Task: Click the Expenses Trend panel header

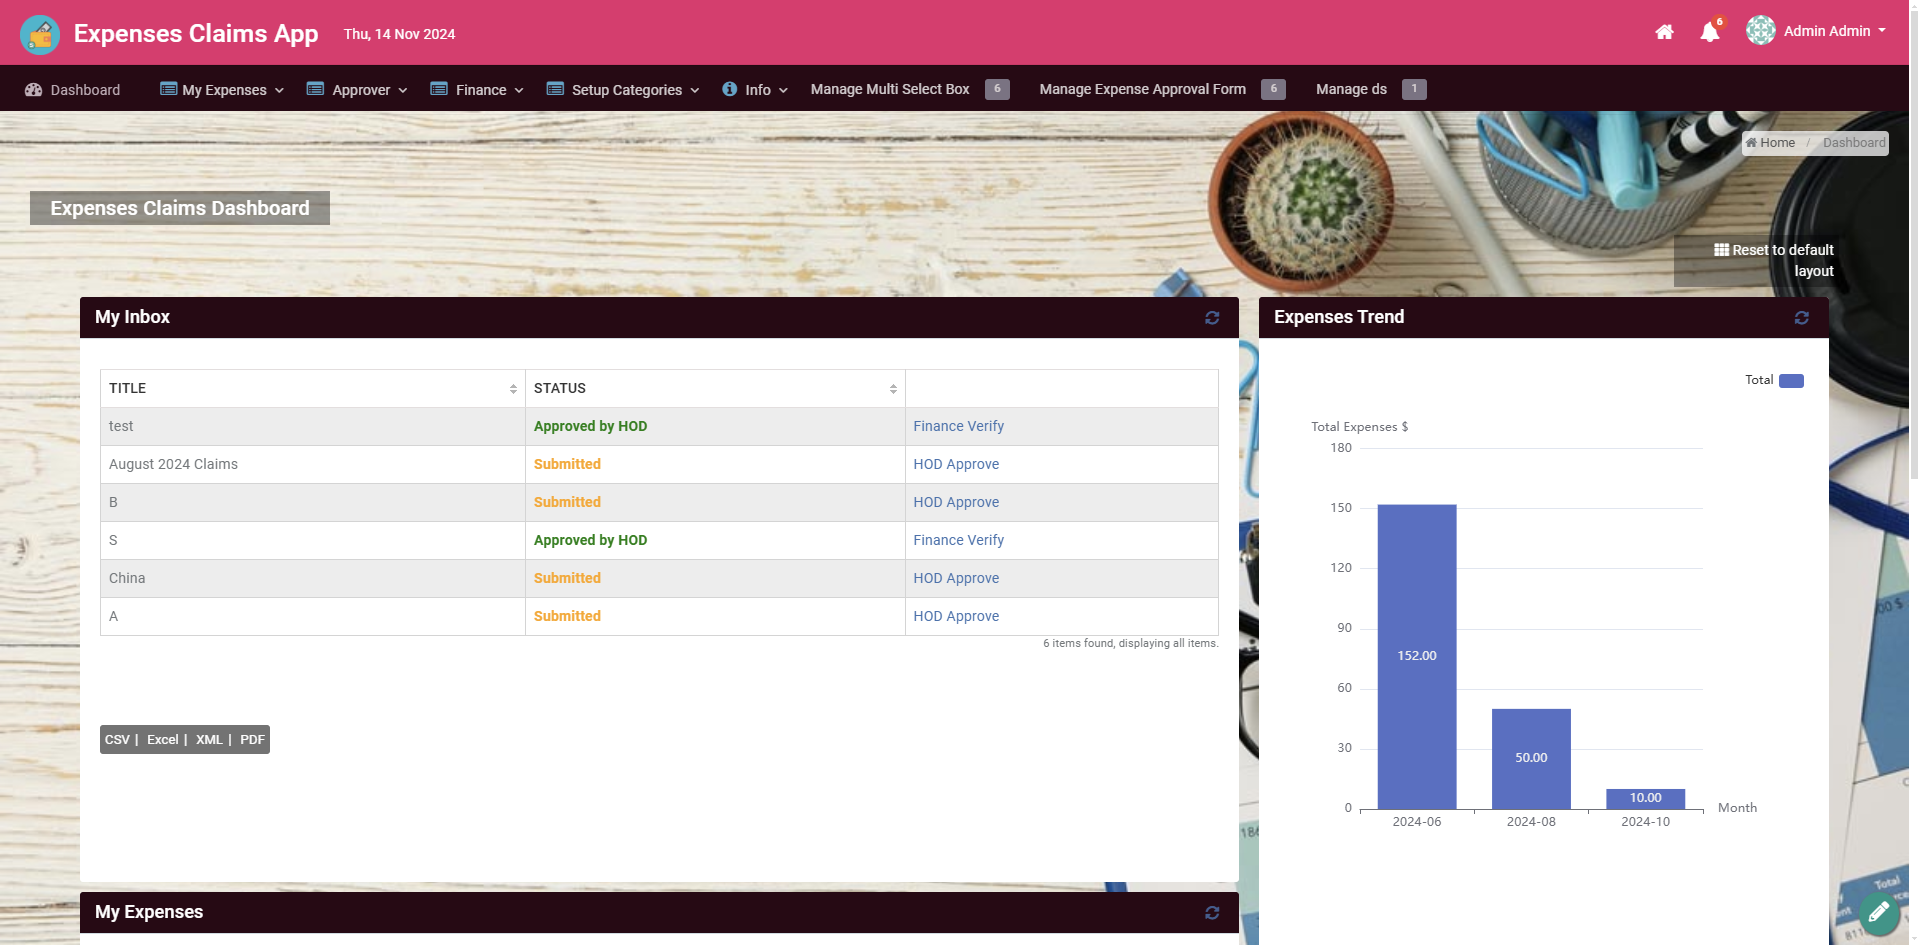Action: (x=1544, y=318)
